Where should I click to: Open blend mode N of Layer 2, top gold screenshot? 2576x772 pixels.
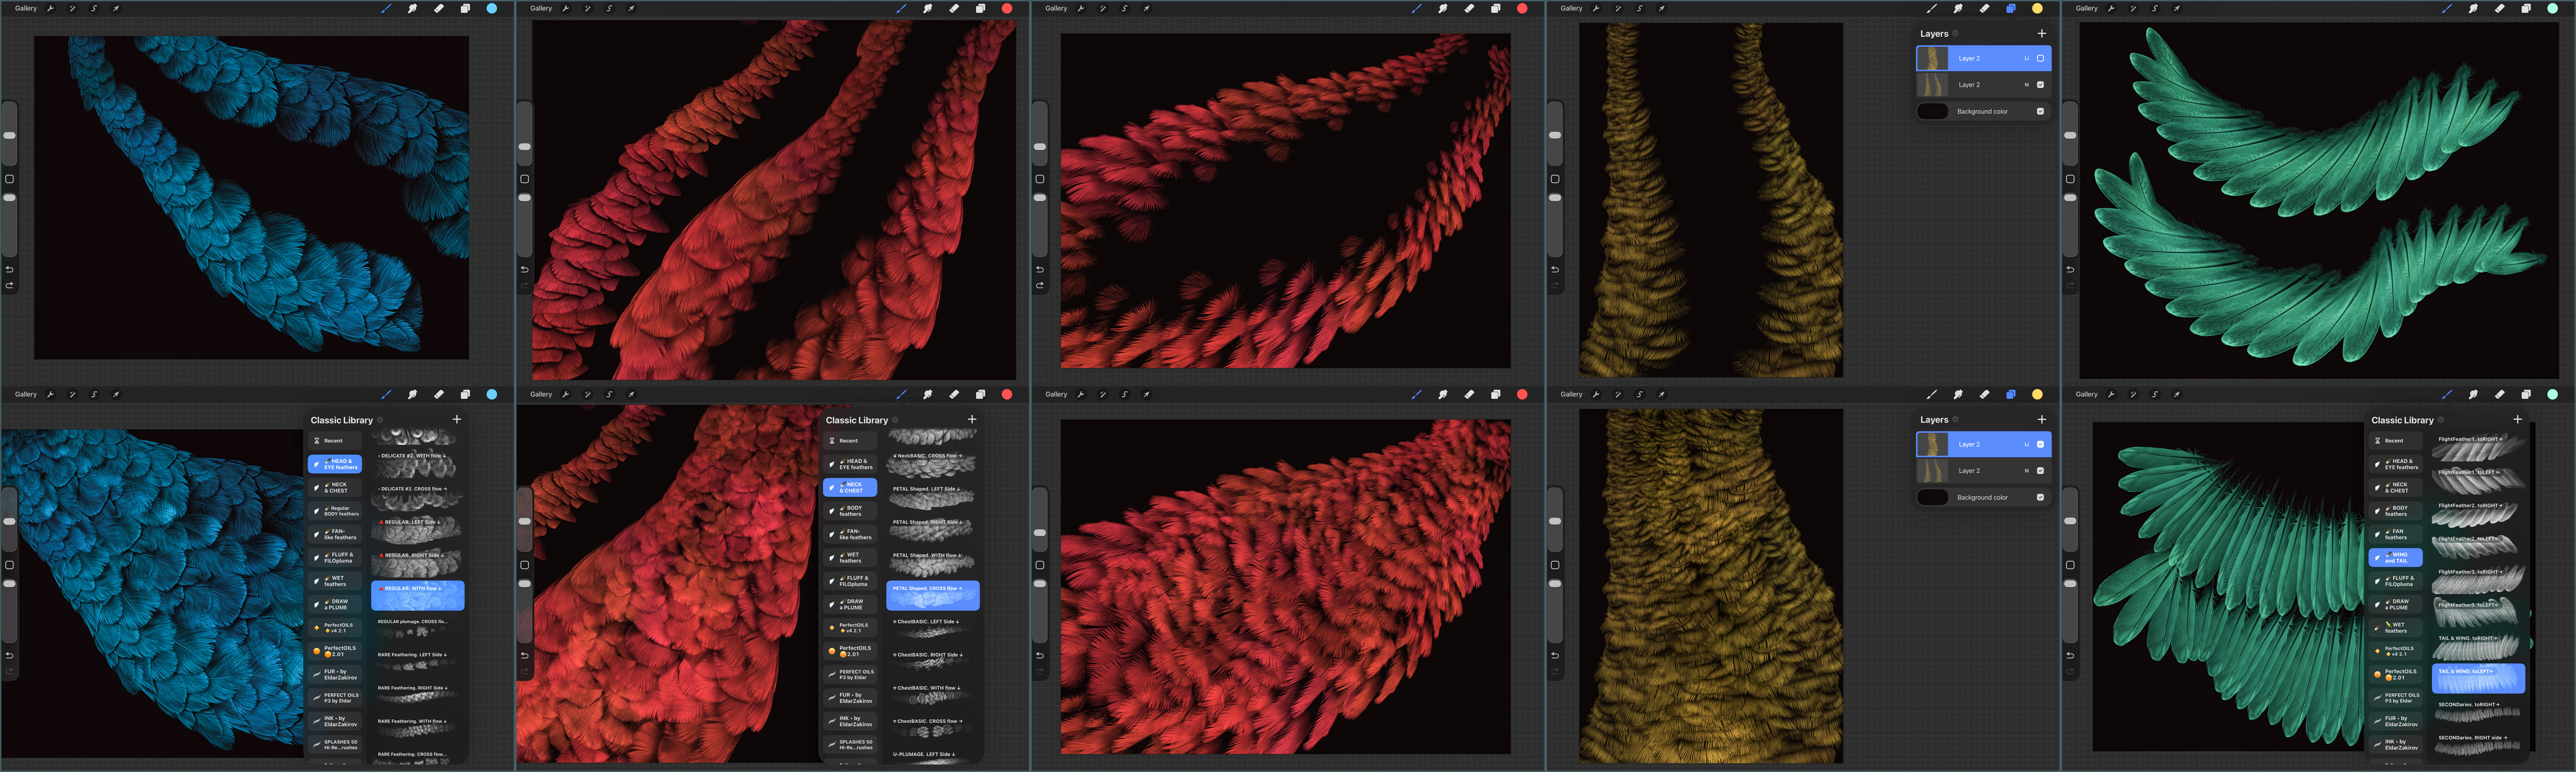click(x=2027, y=84)
